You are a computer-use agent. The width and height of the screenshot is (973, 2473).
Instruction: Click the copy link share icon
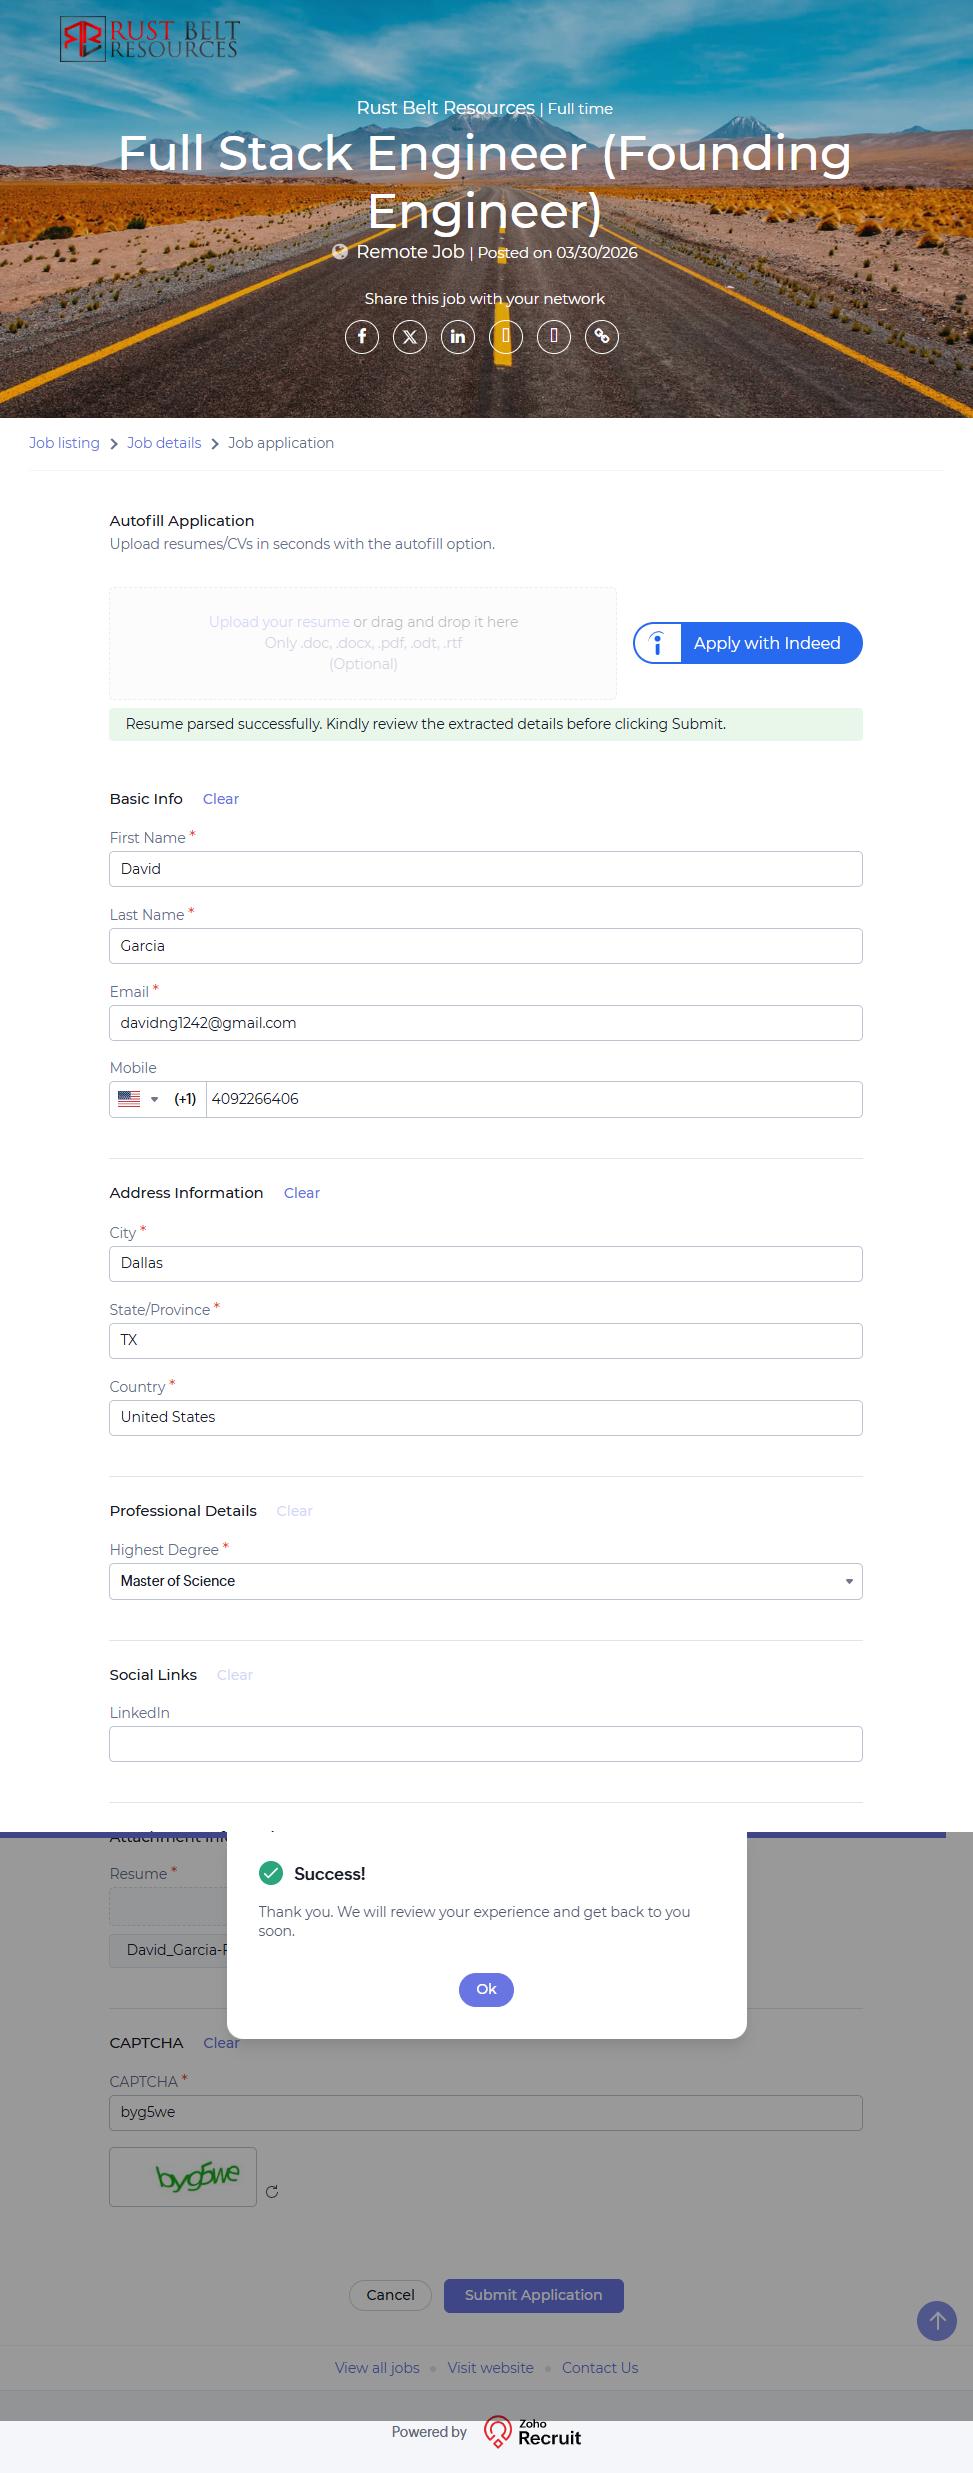point(602,337)
